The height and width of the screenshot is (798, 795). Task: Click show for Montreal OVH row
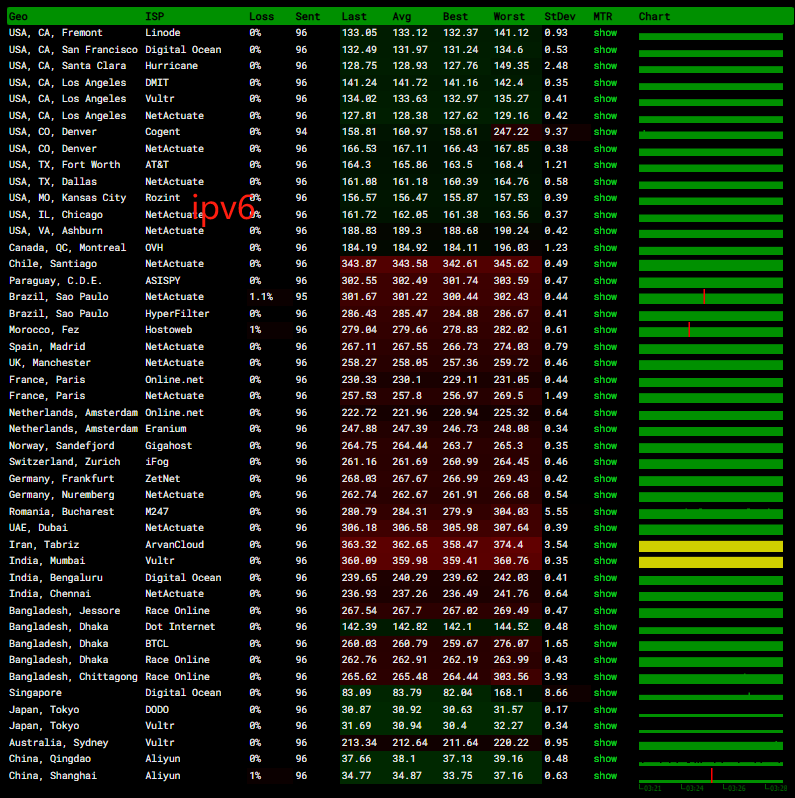[605, 247]
